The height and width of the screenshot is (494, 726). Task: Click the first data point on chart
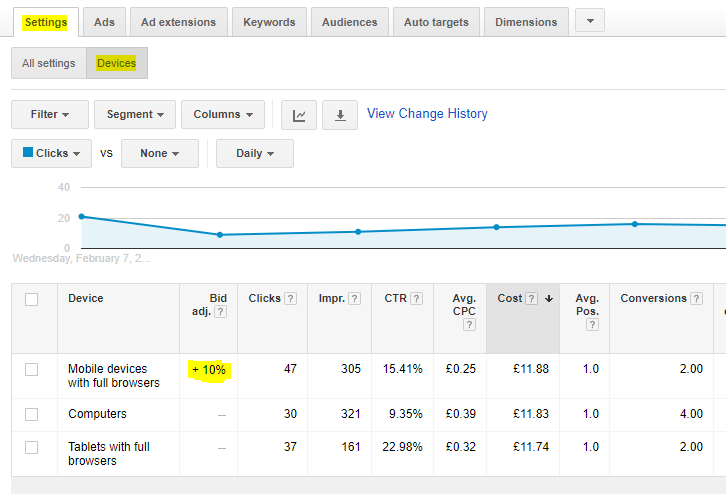tap(81, 216)
